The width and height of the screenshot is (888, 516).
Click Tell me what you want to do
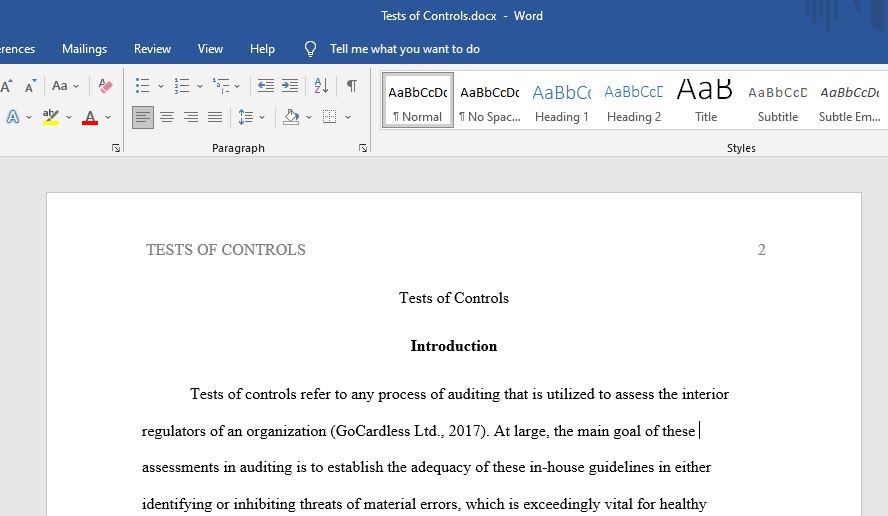tap(405, 49)
